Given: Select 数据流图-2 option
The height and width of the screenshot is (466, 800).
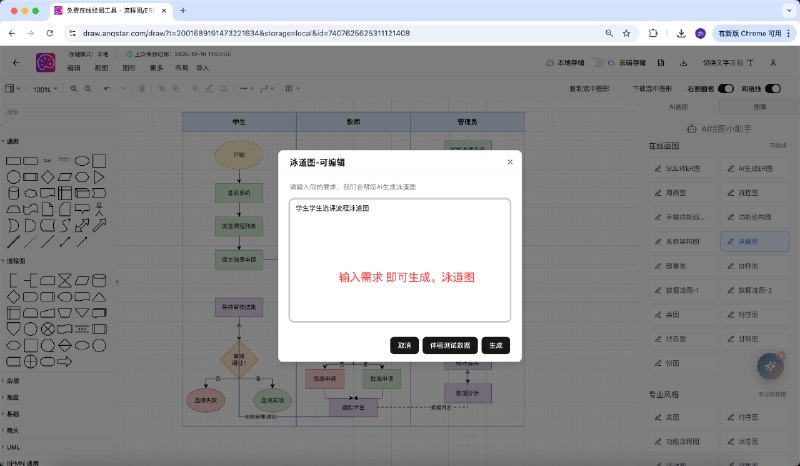Looking at the screenshot, I should pos(755,290).
